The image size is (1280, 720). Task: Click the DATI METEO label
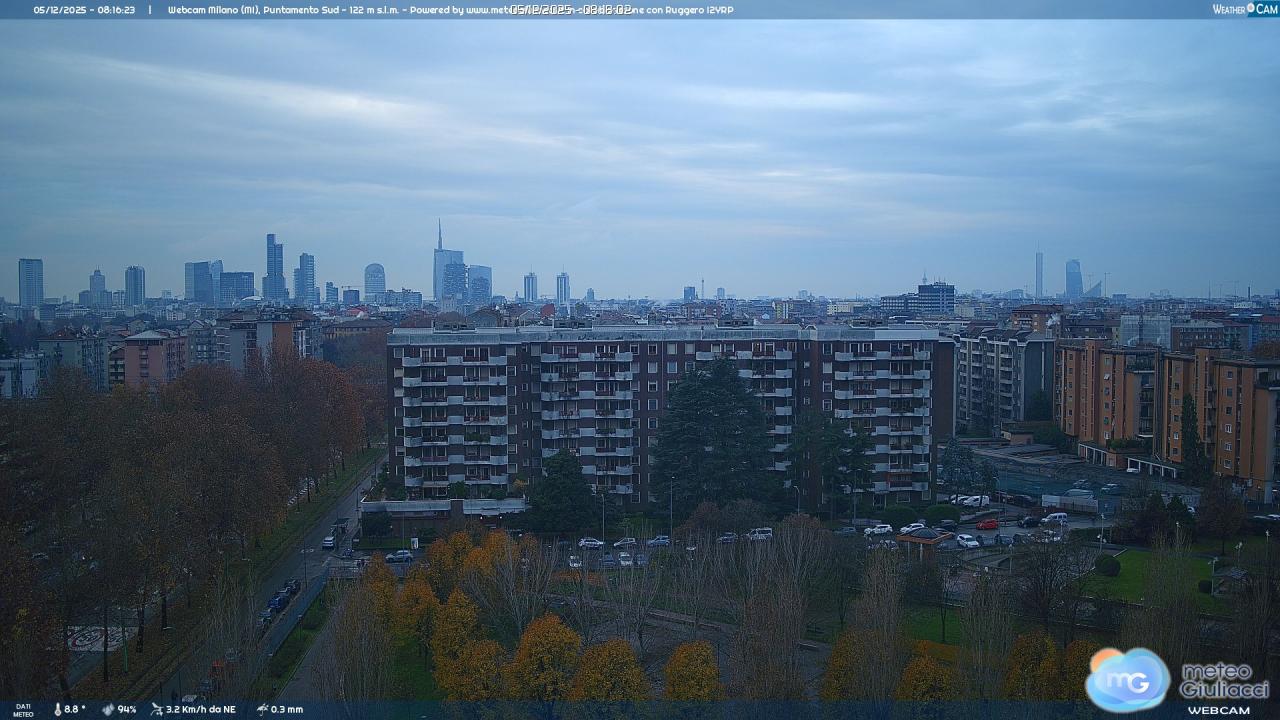[x=22, y=709]
